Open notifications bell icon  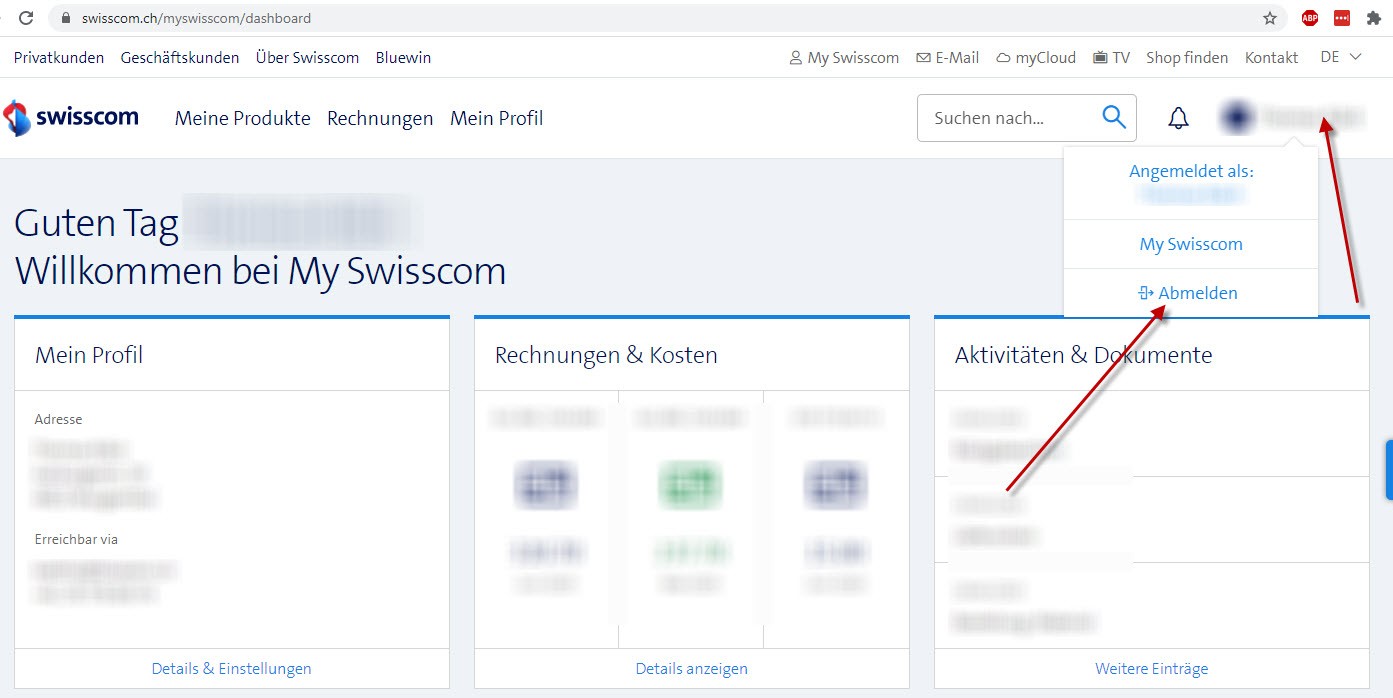click(x=1179, y=119)
